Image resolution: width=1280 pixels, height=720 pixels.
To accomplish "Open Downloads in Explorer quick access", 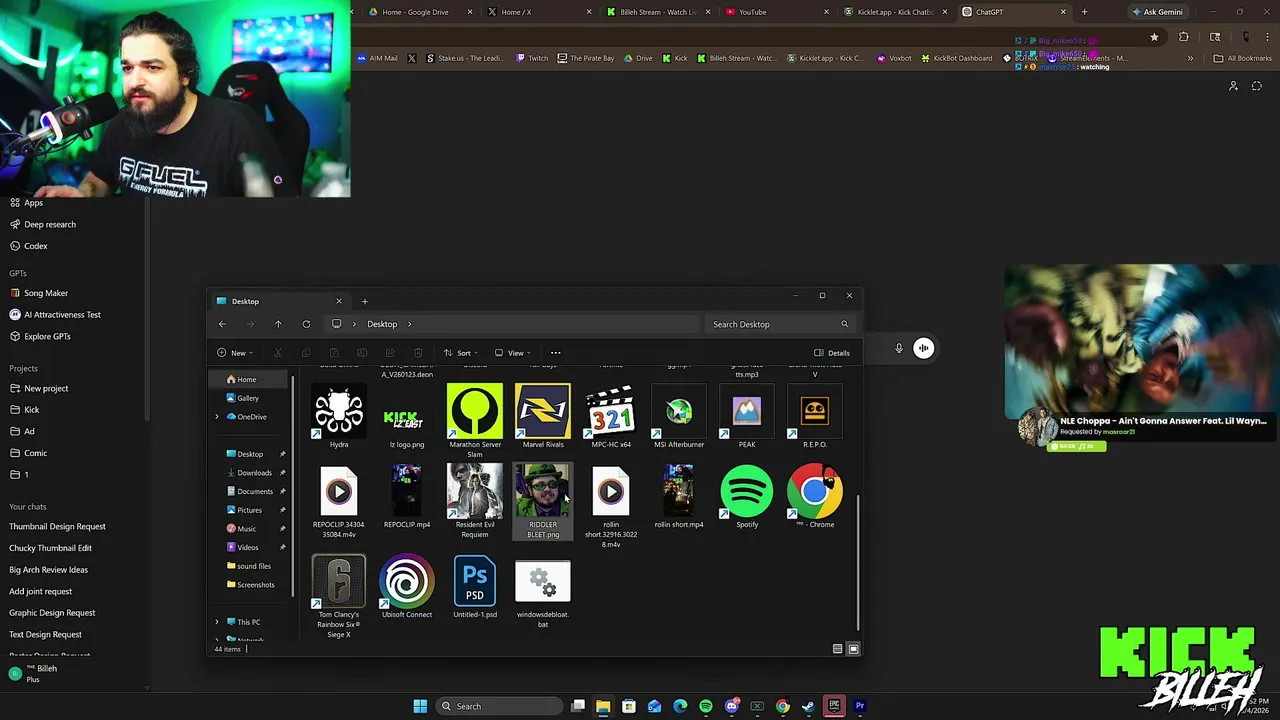I will pyautogui.click(x=254, y=473).
